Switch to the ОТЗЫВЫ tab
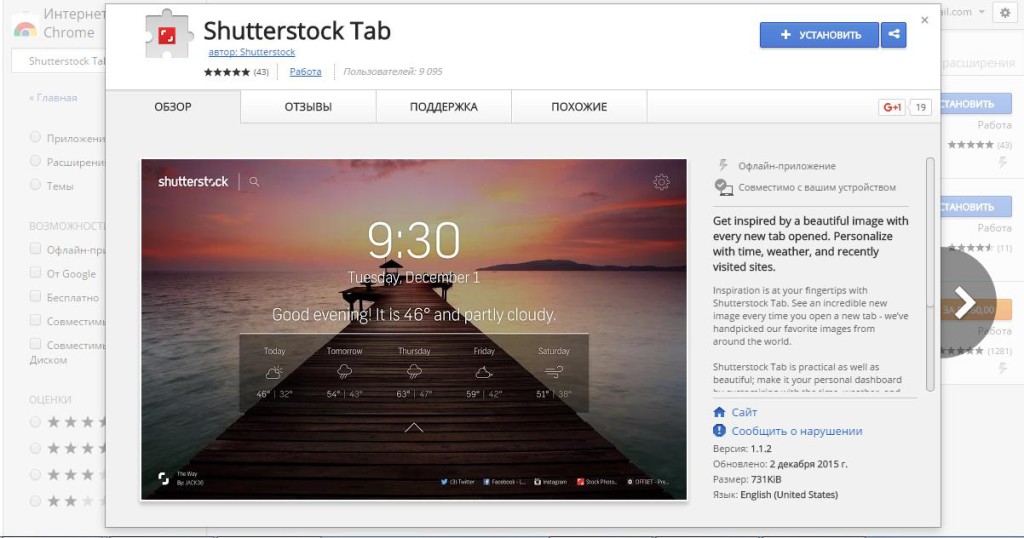The image size is (1024, 538). [x=308, y=107]
